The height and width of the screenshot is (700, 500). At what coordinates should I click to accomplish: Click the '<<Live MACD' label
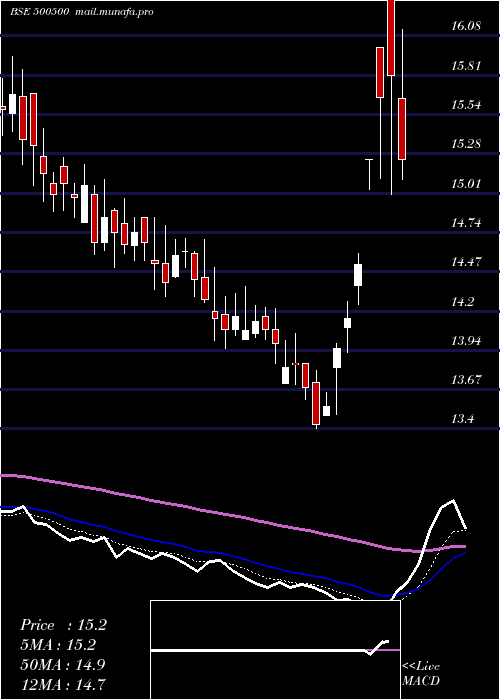(421, 674)
